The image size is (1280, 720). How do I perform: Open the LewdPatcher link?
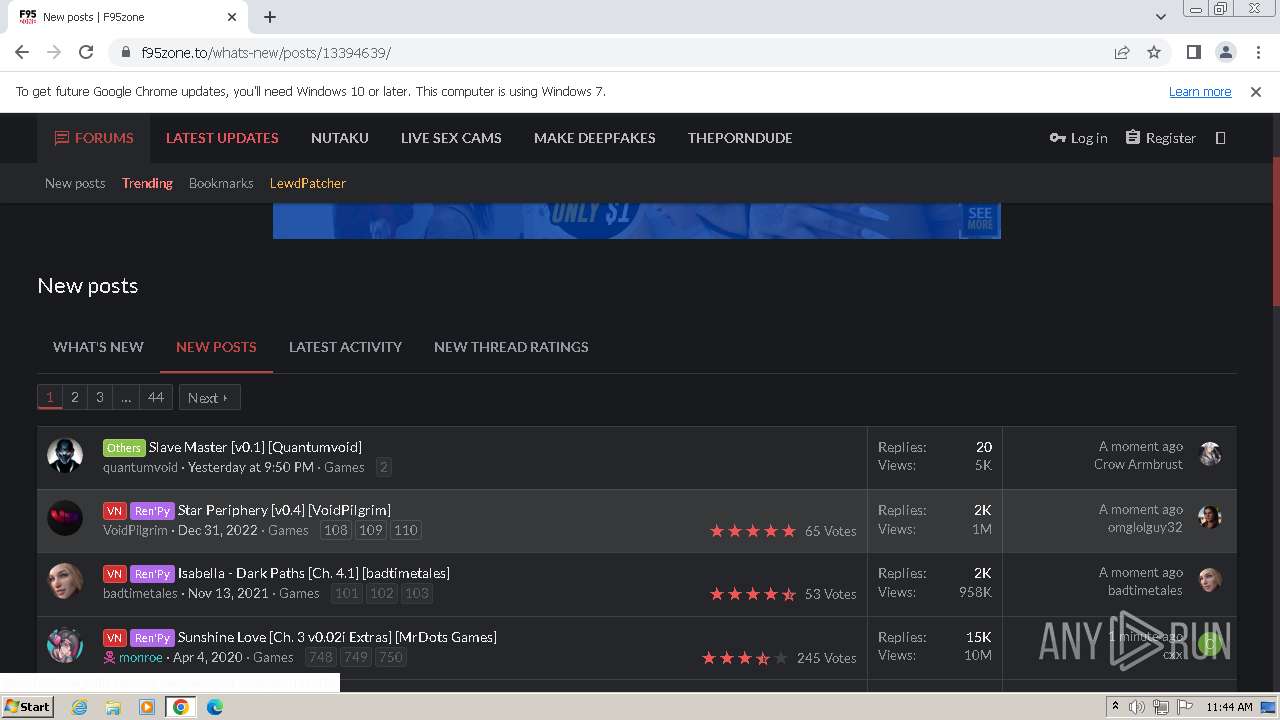click(x=308, y=183)
